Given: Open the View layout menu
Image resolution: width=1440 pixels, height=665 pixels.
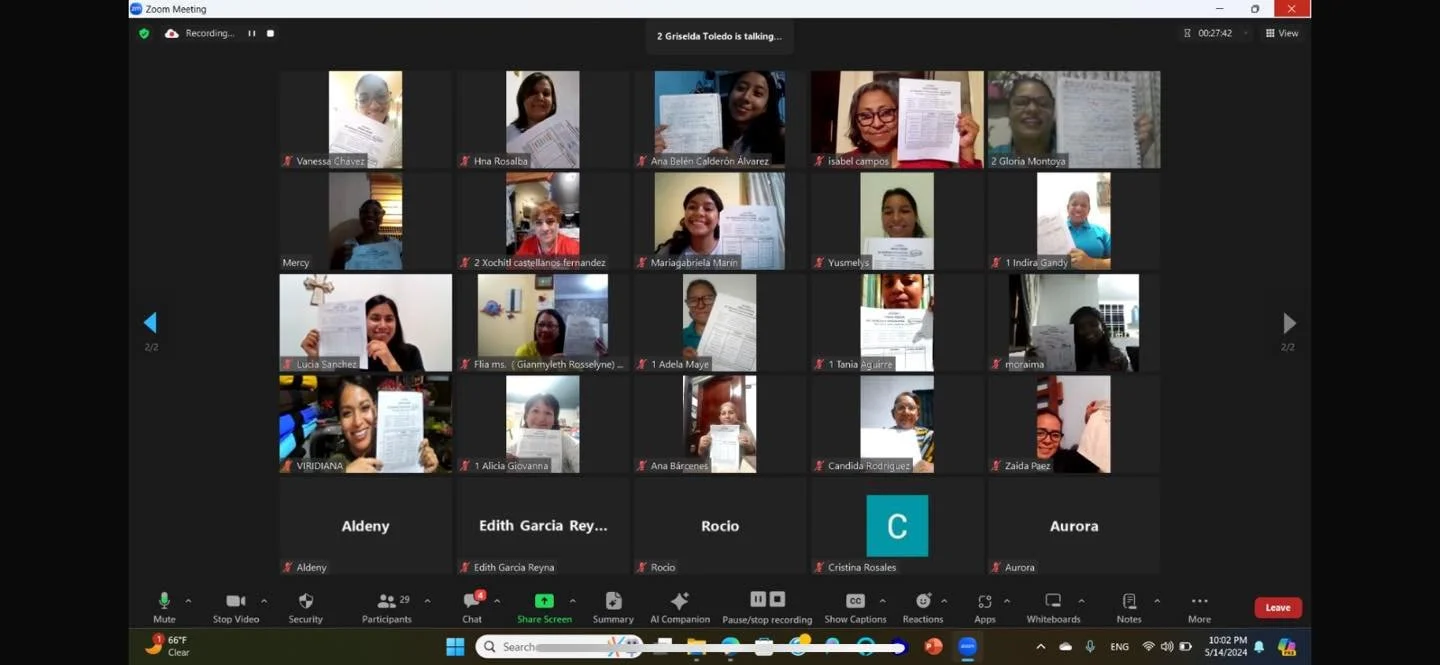Looking at the screenshot, I should tap(1282, 33).
